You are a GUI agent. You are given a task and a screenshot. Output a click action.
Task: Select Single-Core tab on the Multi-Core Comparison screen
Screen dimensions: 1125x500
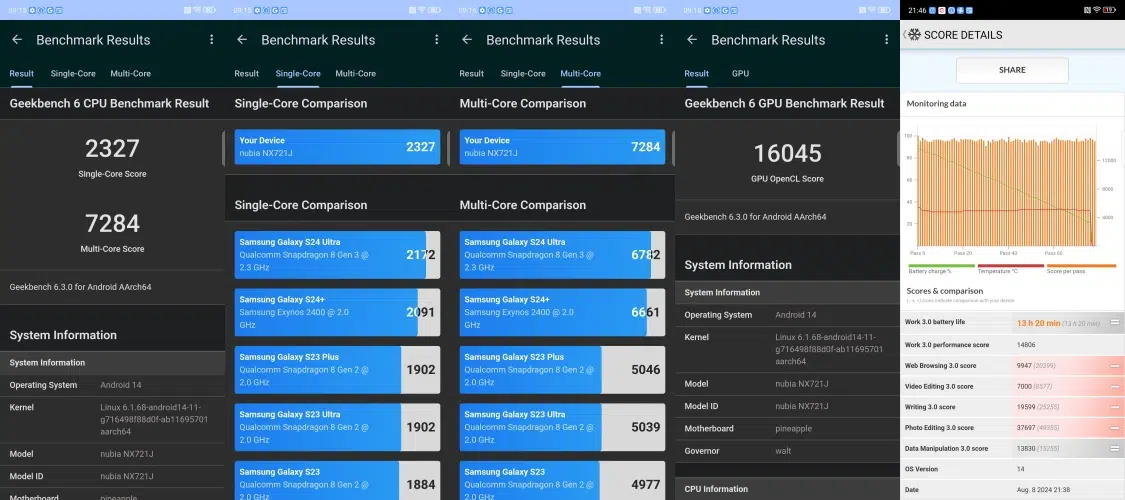523,73
